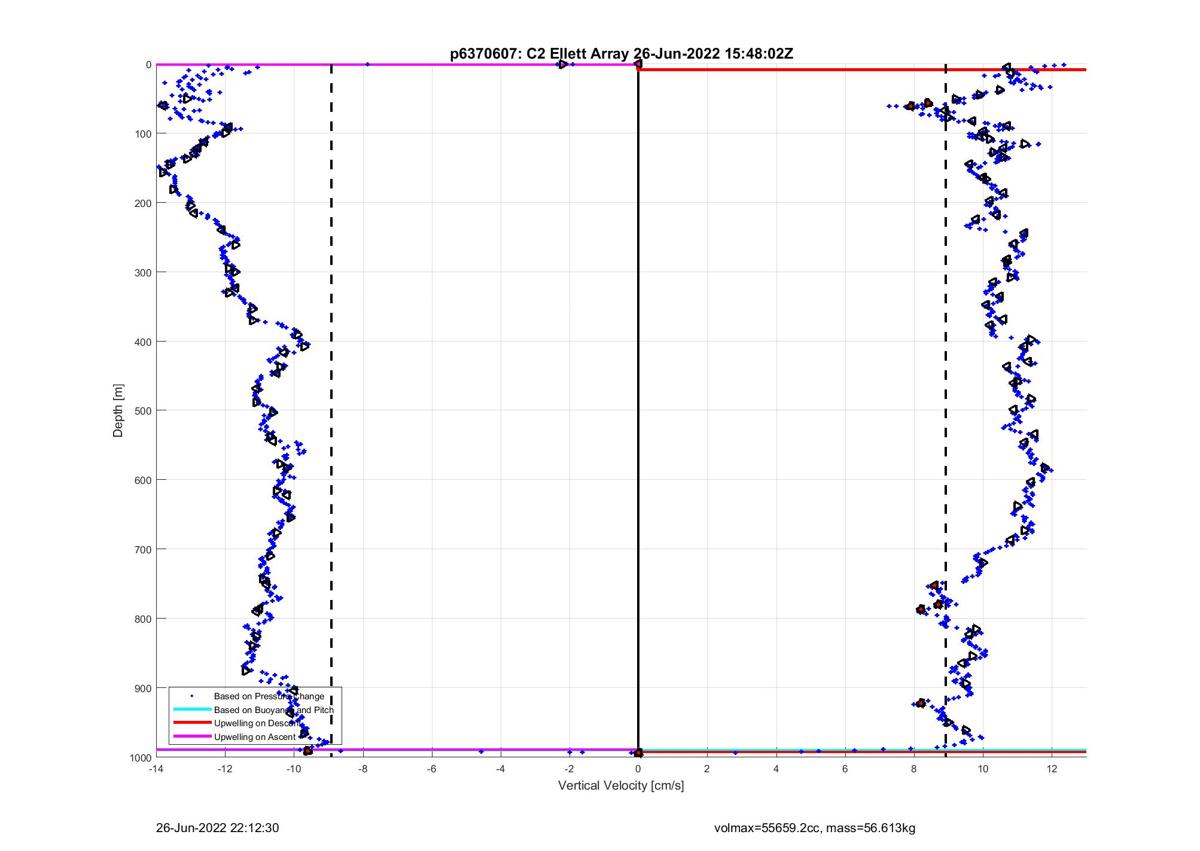The width and height of the screenshot is (1200, 851).
Task: Click depth axis tick label "500"
Action: tap(141, 411)
